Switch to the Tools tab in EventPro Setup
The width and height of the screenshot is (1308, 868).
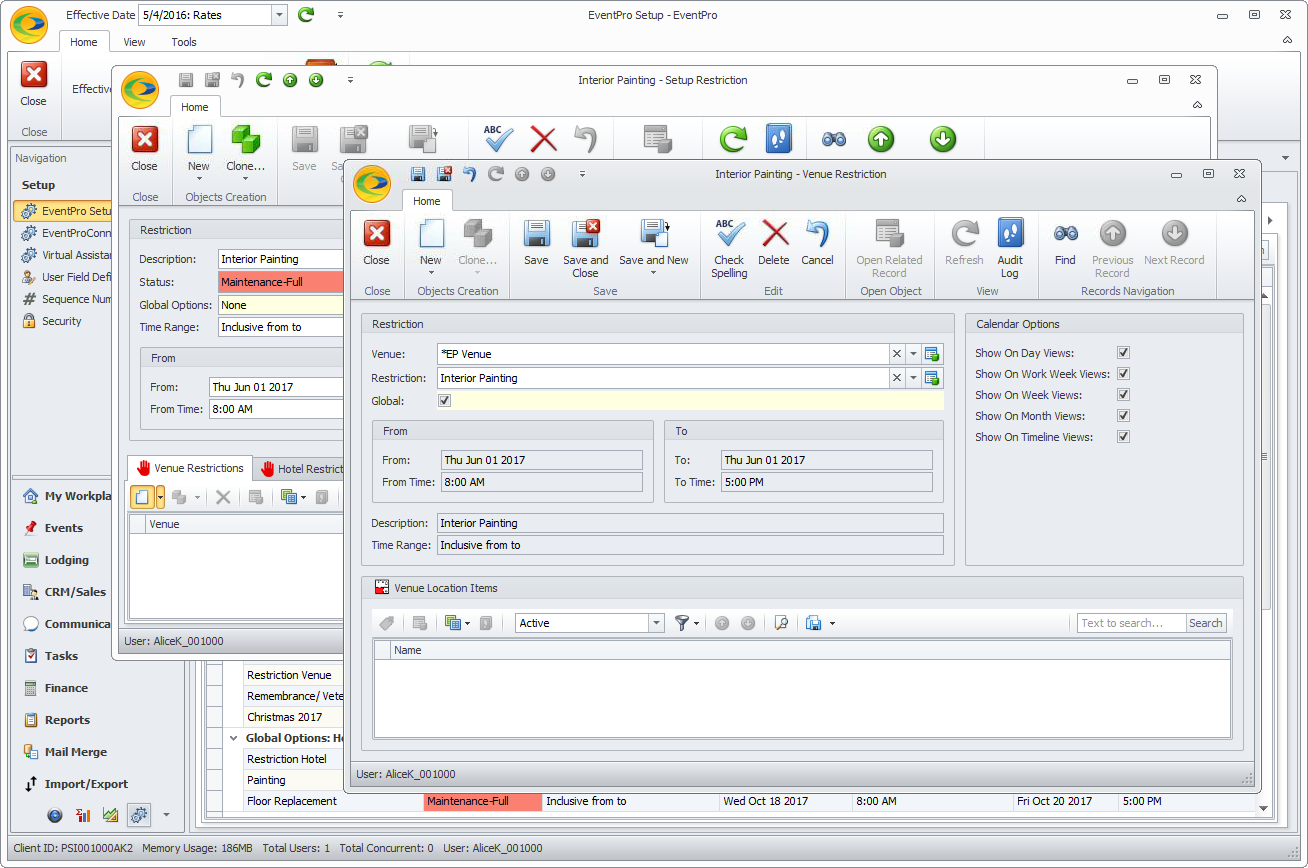click(x=184, y=42)
